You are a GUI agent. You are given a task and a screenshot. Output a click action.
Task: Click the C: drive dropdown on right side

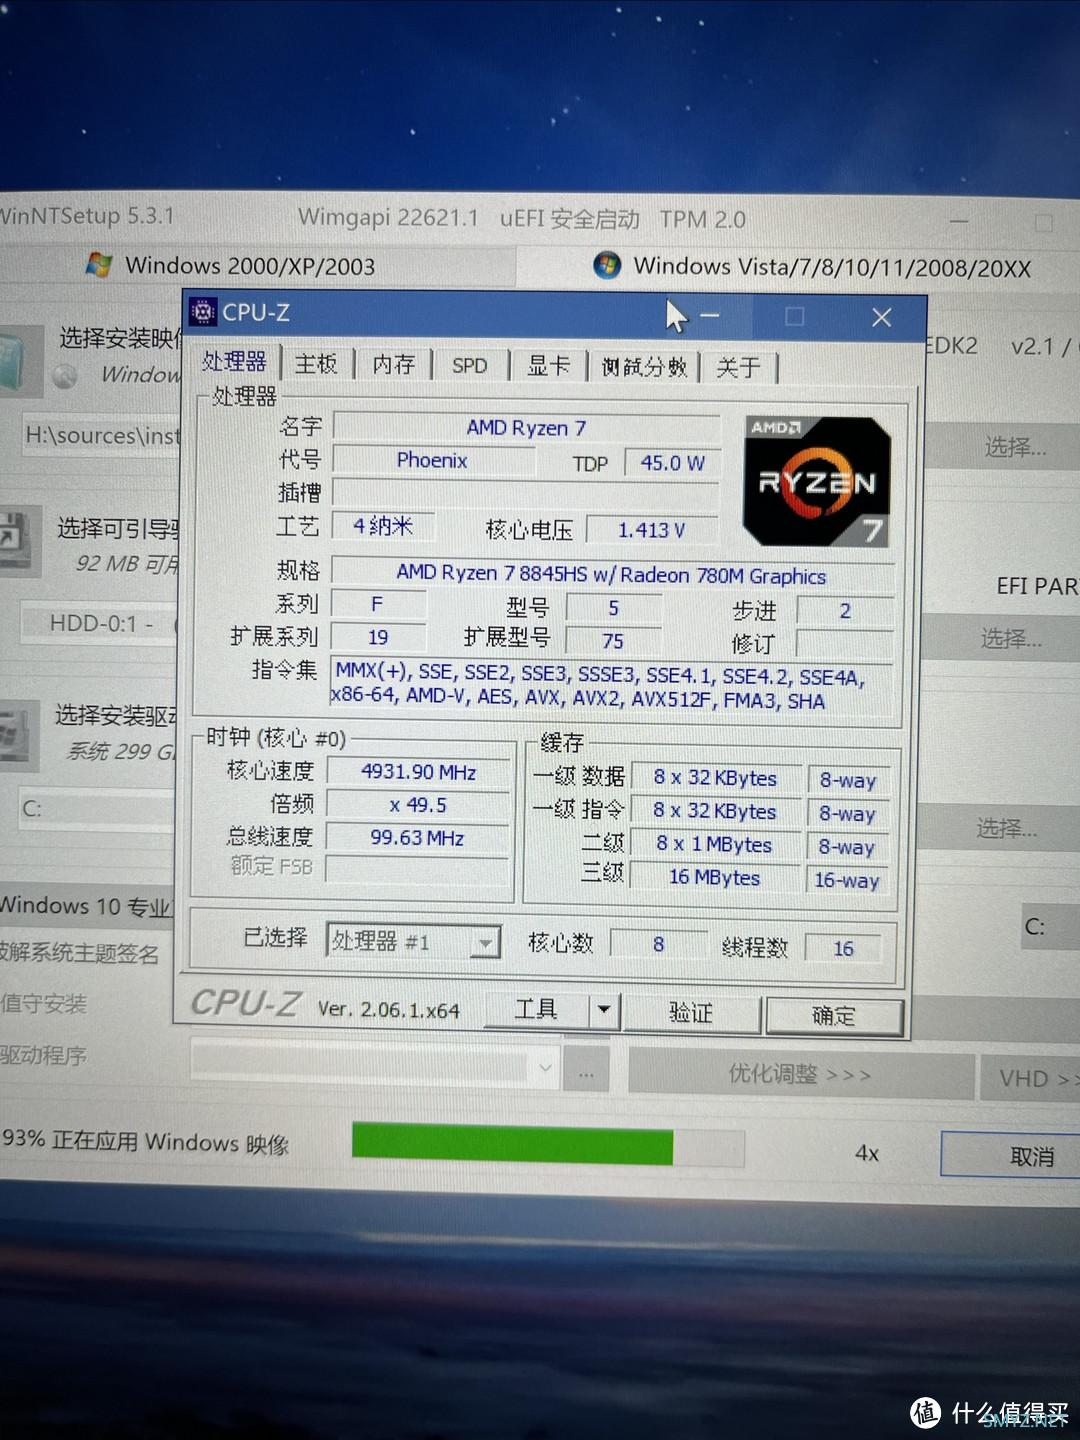pos(1050,928)
